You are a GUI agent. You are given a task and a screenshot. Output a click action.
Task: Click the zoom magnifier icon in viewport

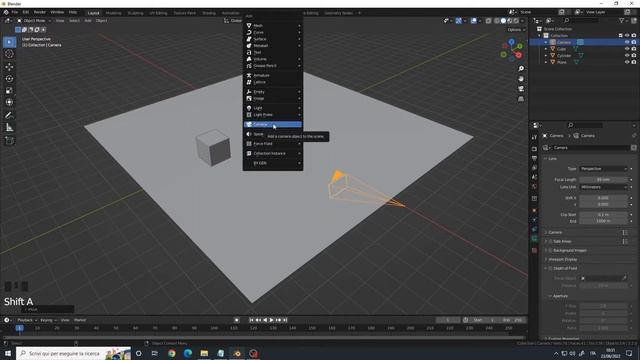click(x=521, y=69)
